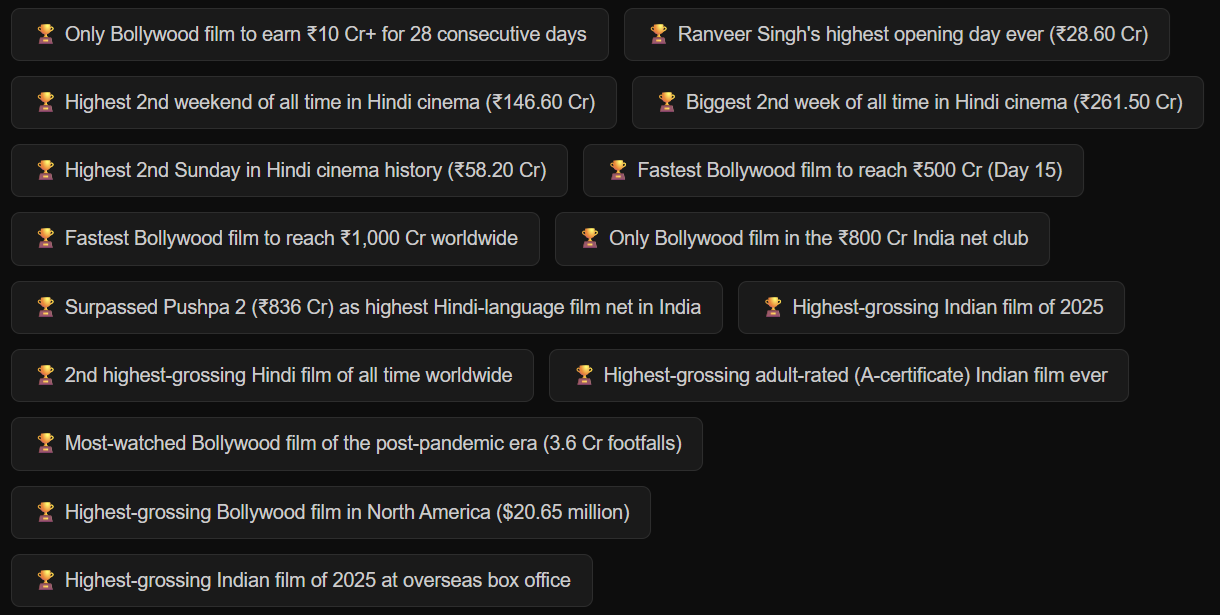Click the trophy icon on the Biggest 2nd week badge
Image resolution: width=1220 pixels, height=615 pixels.
click(x=665, y=102)
